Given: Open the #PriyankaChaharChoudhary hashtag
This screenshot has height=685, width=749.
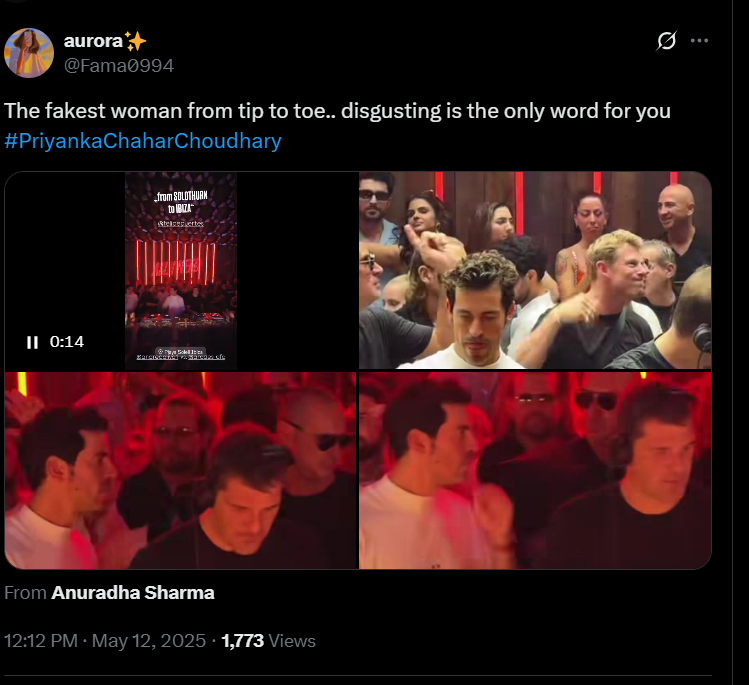Looking at the screenshot, I should 143,141.
